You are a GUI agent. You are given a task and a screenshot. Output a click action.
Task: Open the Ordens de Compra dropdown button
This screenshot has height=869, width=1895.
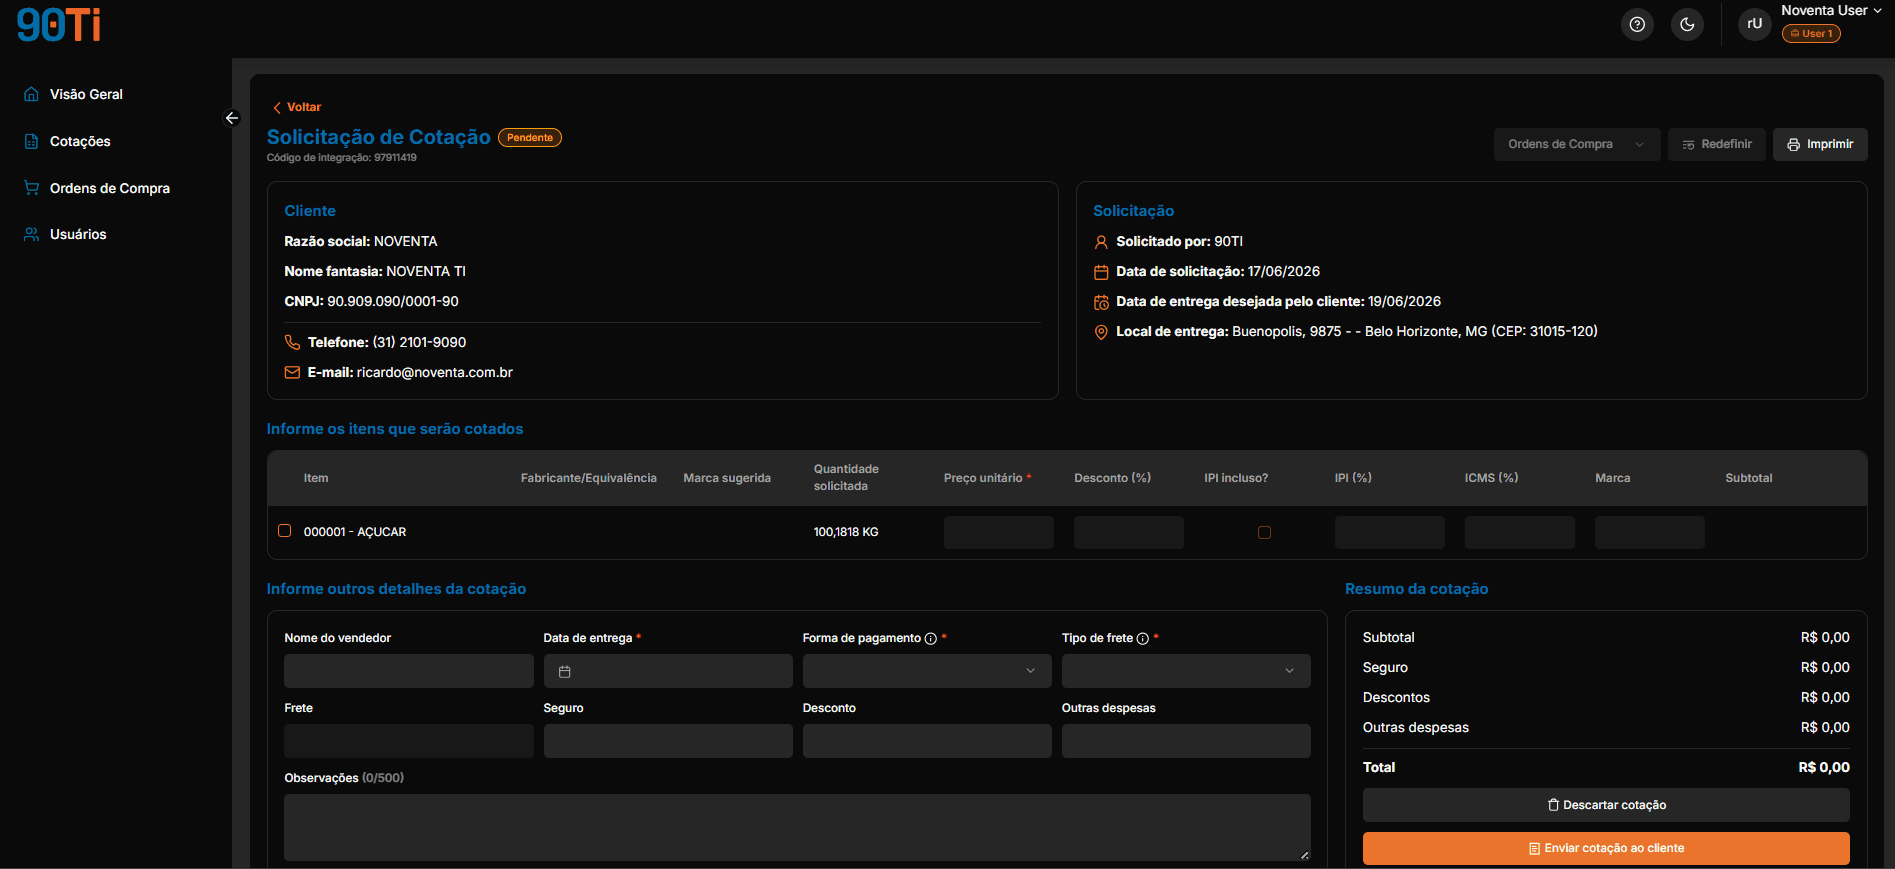pyautogui.click(x=1577, y=144)
